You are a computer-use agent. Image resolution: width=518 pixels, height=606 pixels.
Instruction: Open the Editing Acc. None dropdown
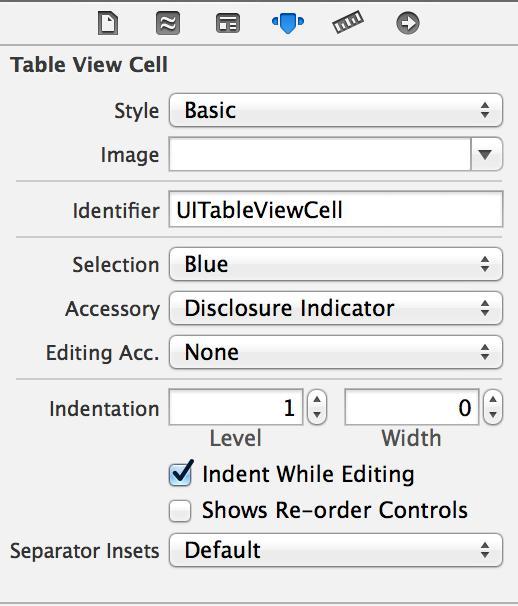pos(336,352)
